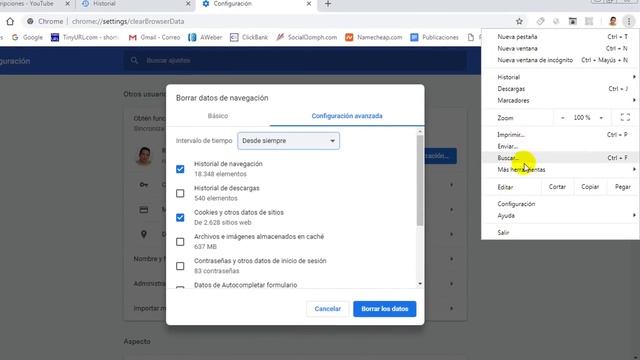
Task: Open the Gmail - Correo bookmark
Action: (154, 37)
